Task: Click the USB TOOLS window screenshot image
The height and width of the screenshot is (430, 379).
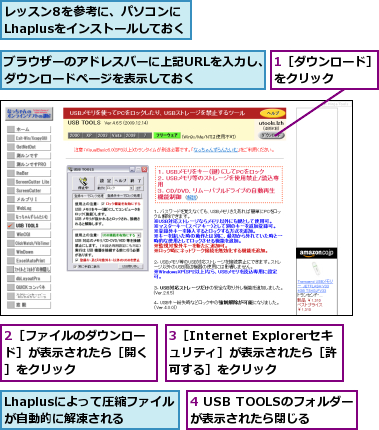Action: (x=108, y=218)
